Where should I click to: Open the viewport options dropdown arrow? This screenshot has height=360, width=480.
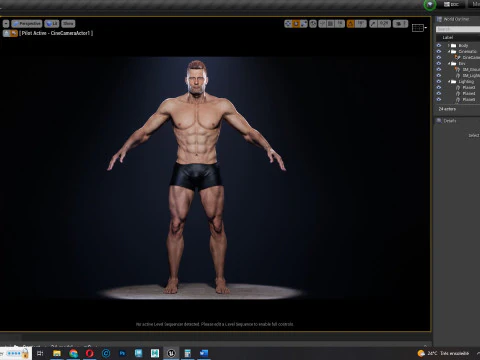(6, 24)
